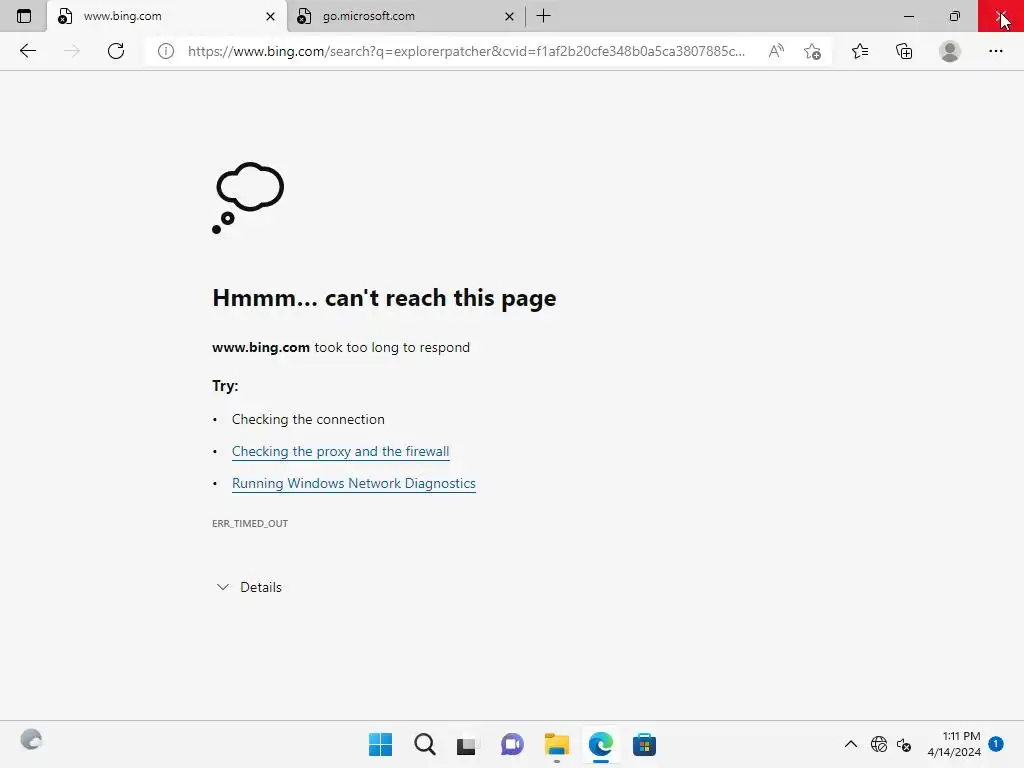Open notification center badge

[996, 743]
